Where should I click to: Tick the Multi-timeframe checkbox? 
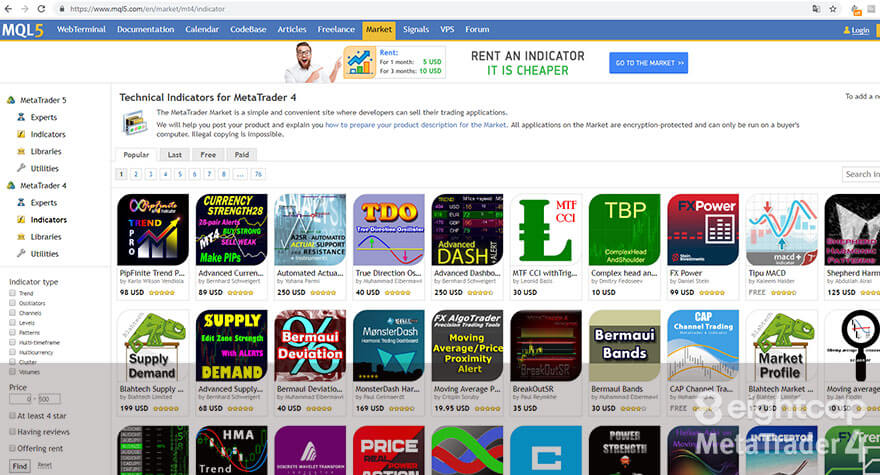pos(12,342)
